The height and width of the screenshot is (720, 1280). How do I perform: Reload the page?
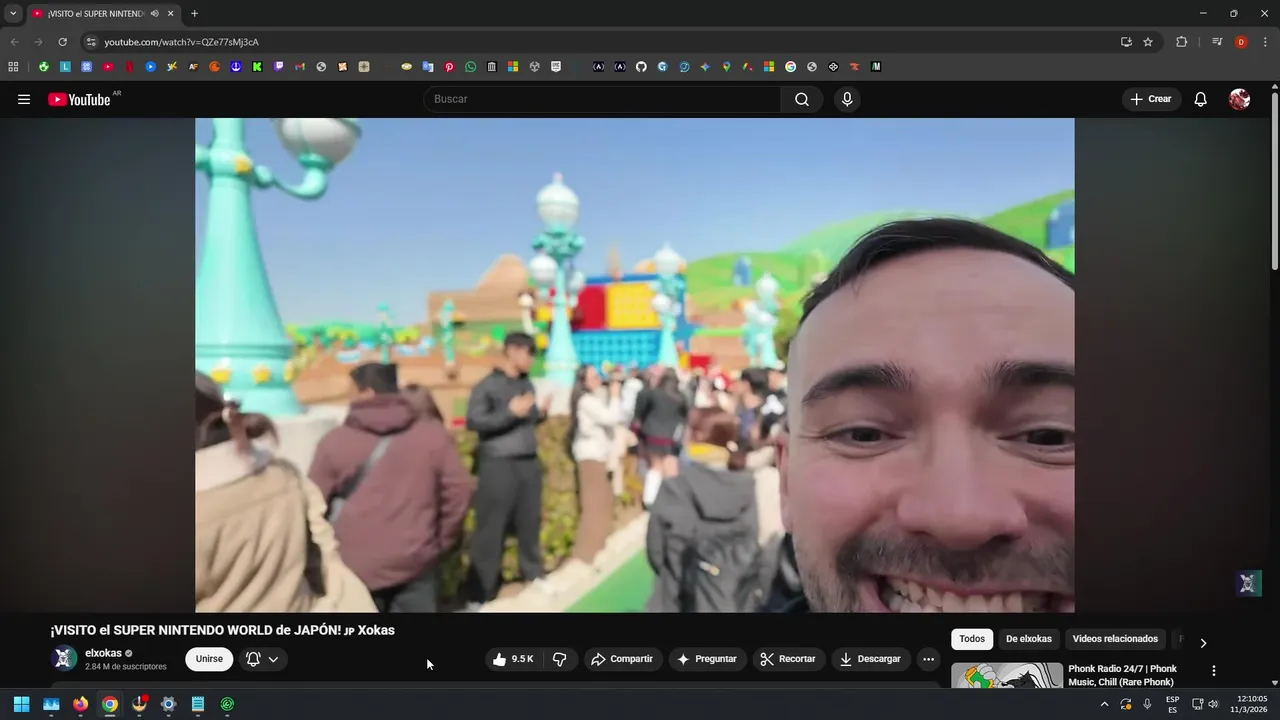[x=62, y=42]
